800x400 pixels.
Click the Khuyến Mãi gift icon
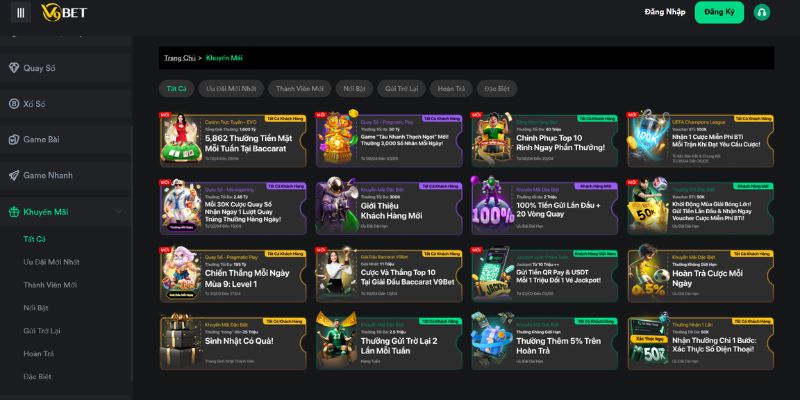(x=14, y=212)
